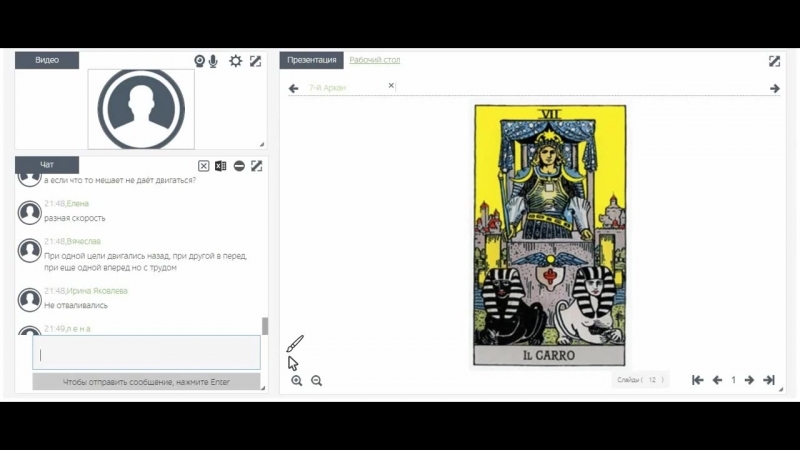Image resolution: width=800 pixels, height=450 pixels.
Task: Select the brush drawing tool
Action: (x=295, y=344)
